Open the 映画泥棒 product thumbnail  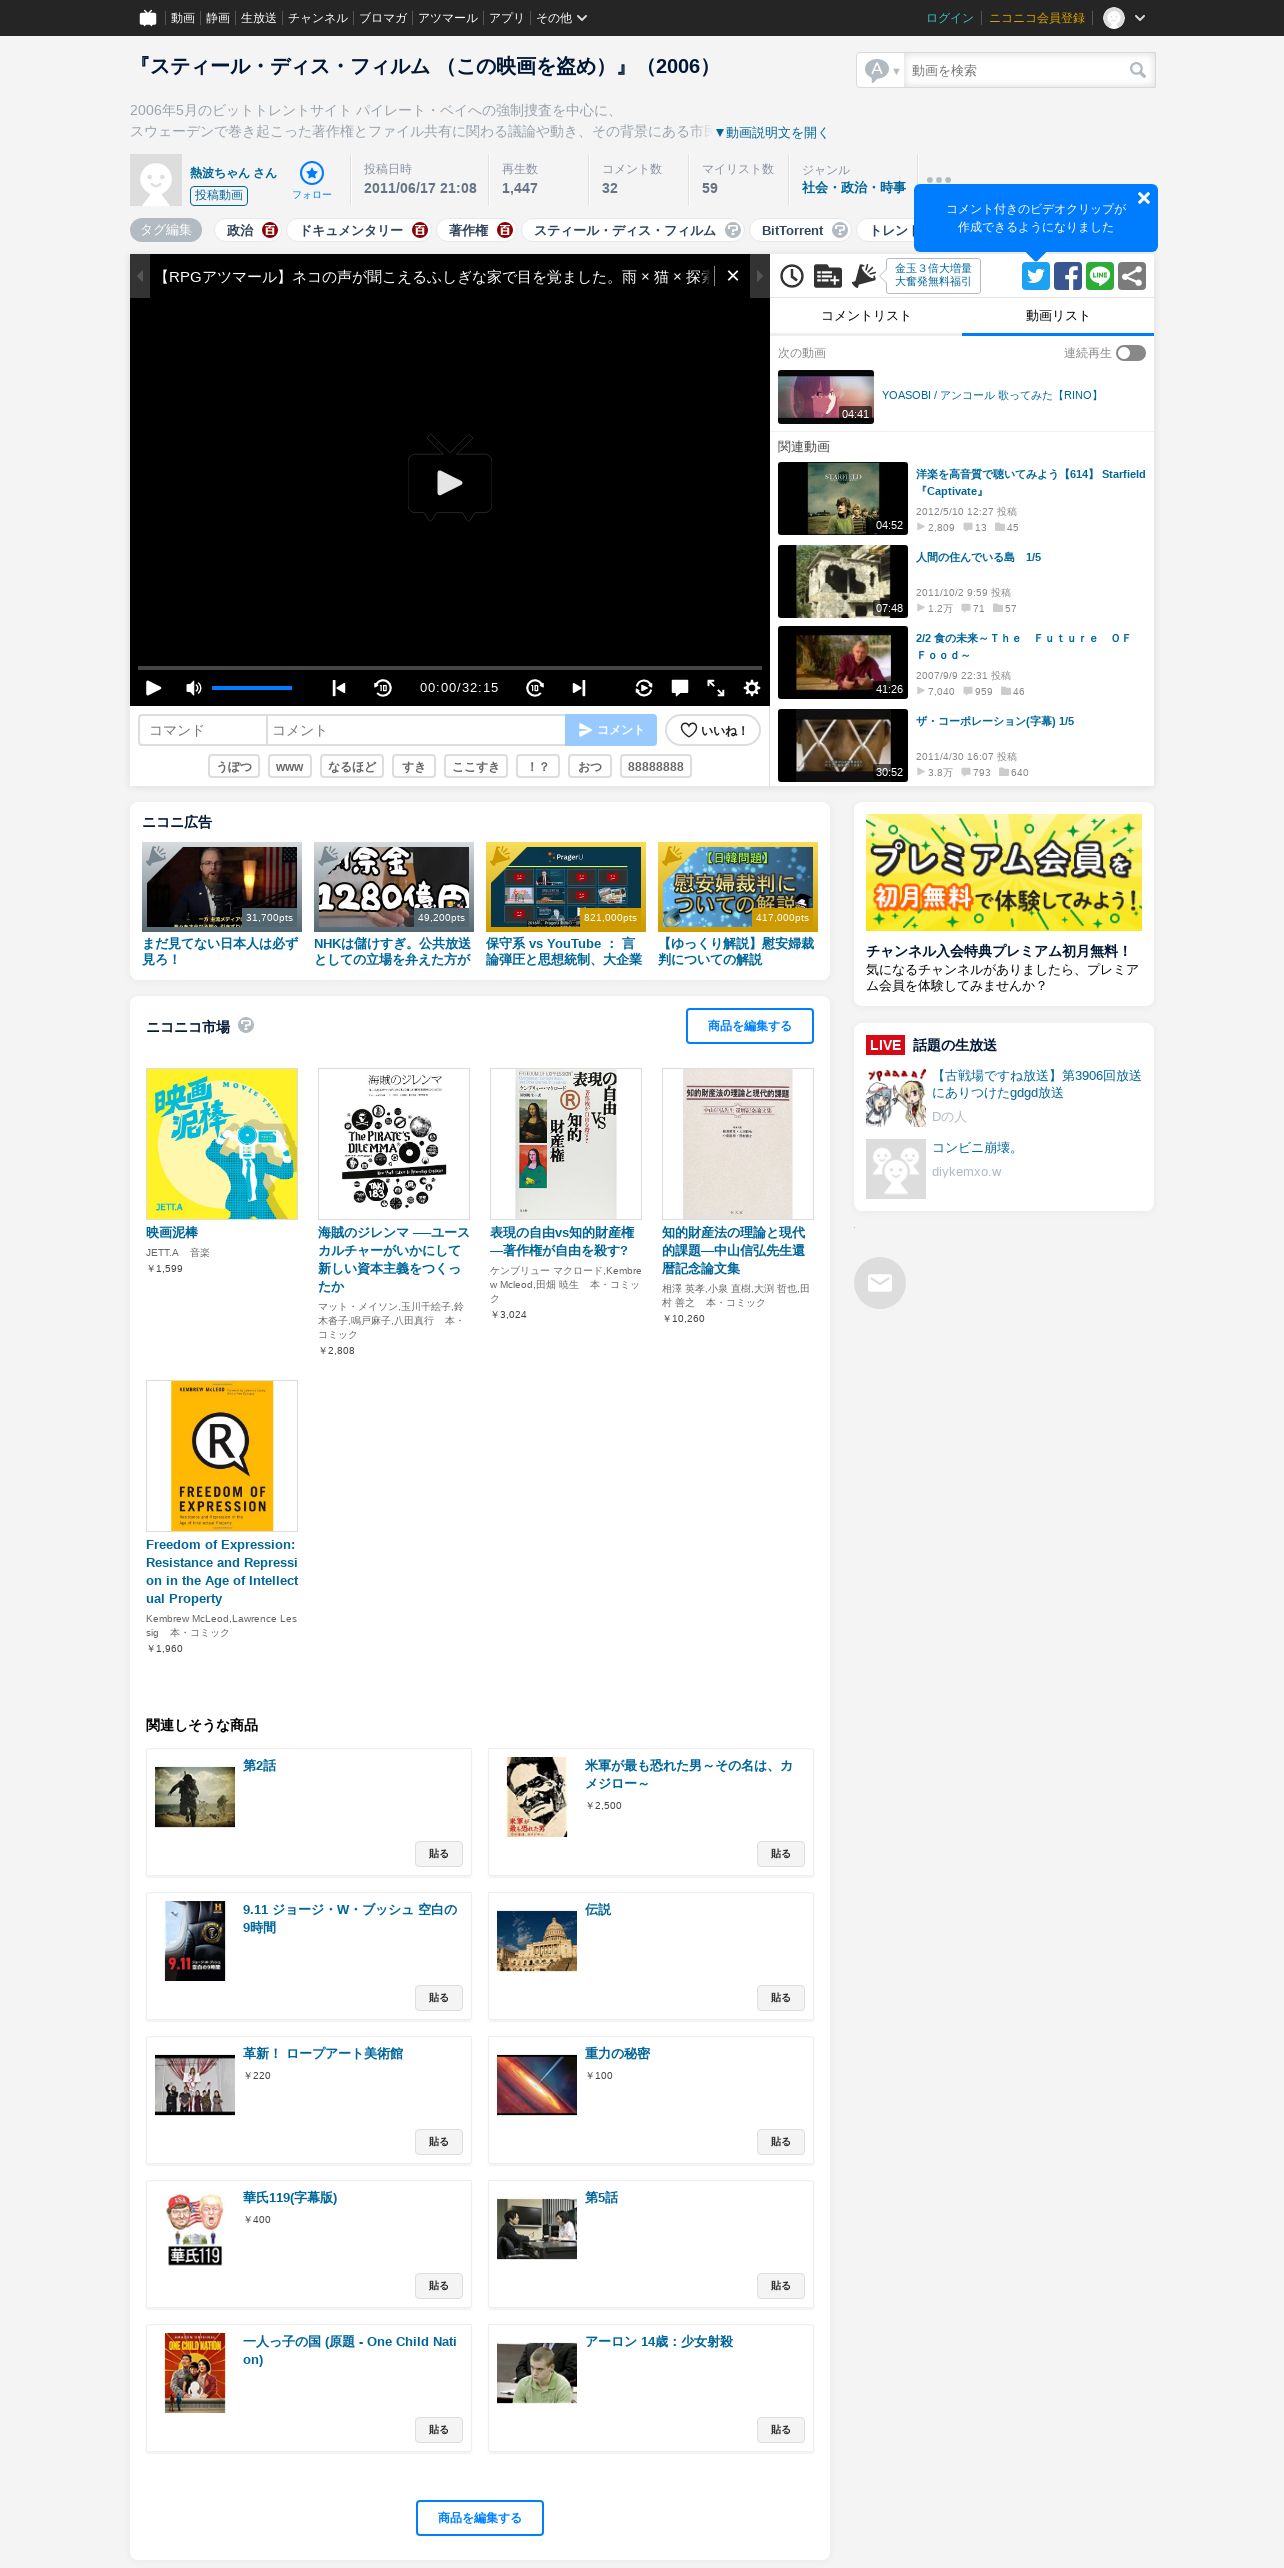coord(222,1144)
